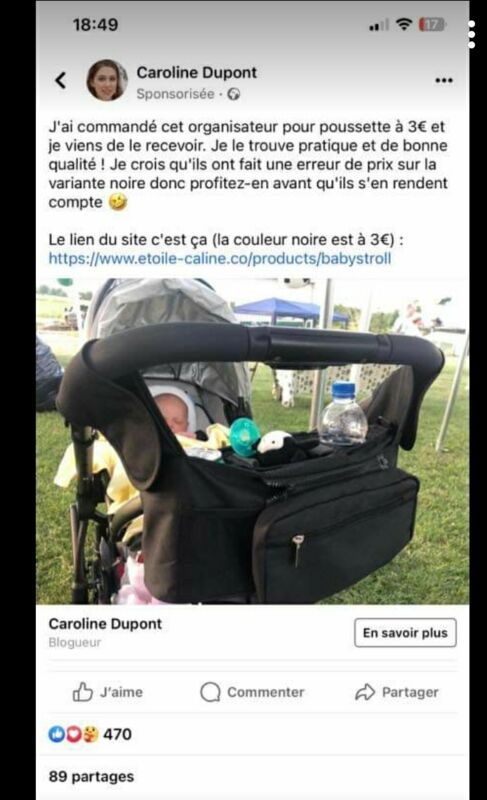View the 470 reactions list

click(x=117, y=734)
